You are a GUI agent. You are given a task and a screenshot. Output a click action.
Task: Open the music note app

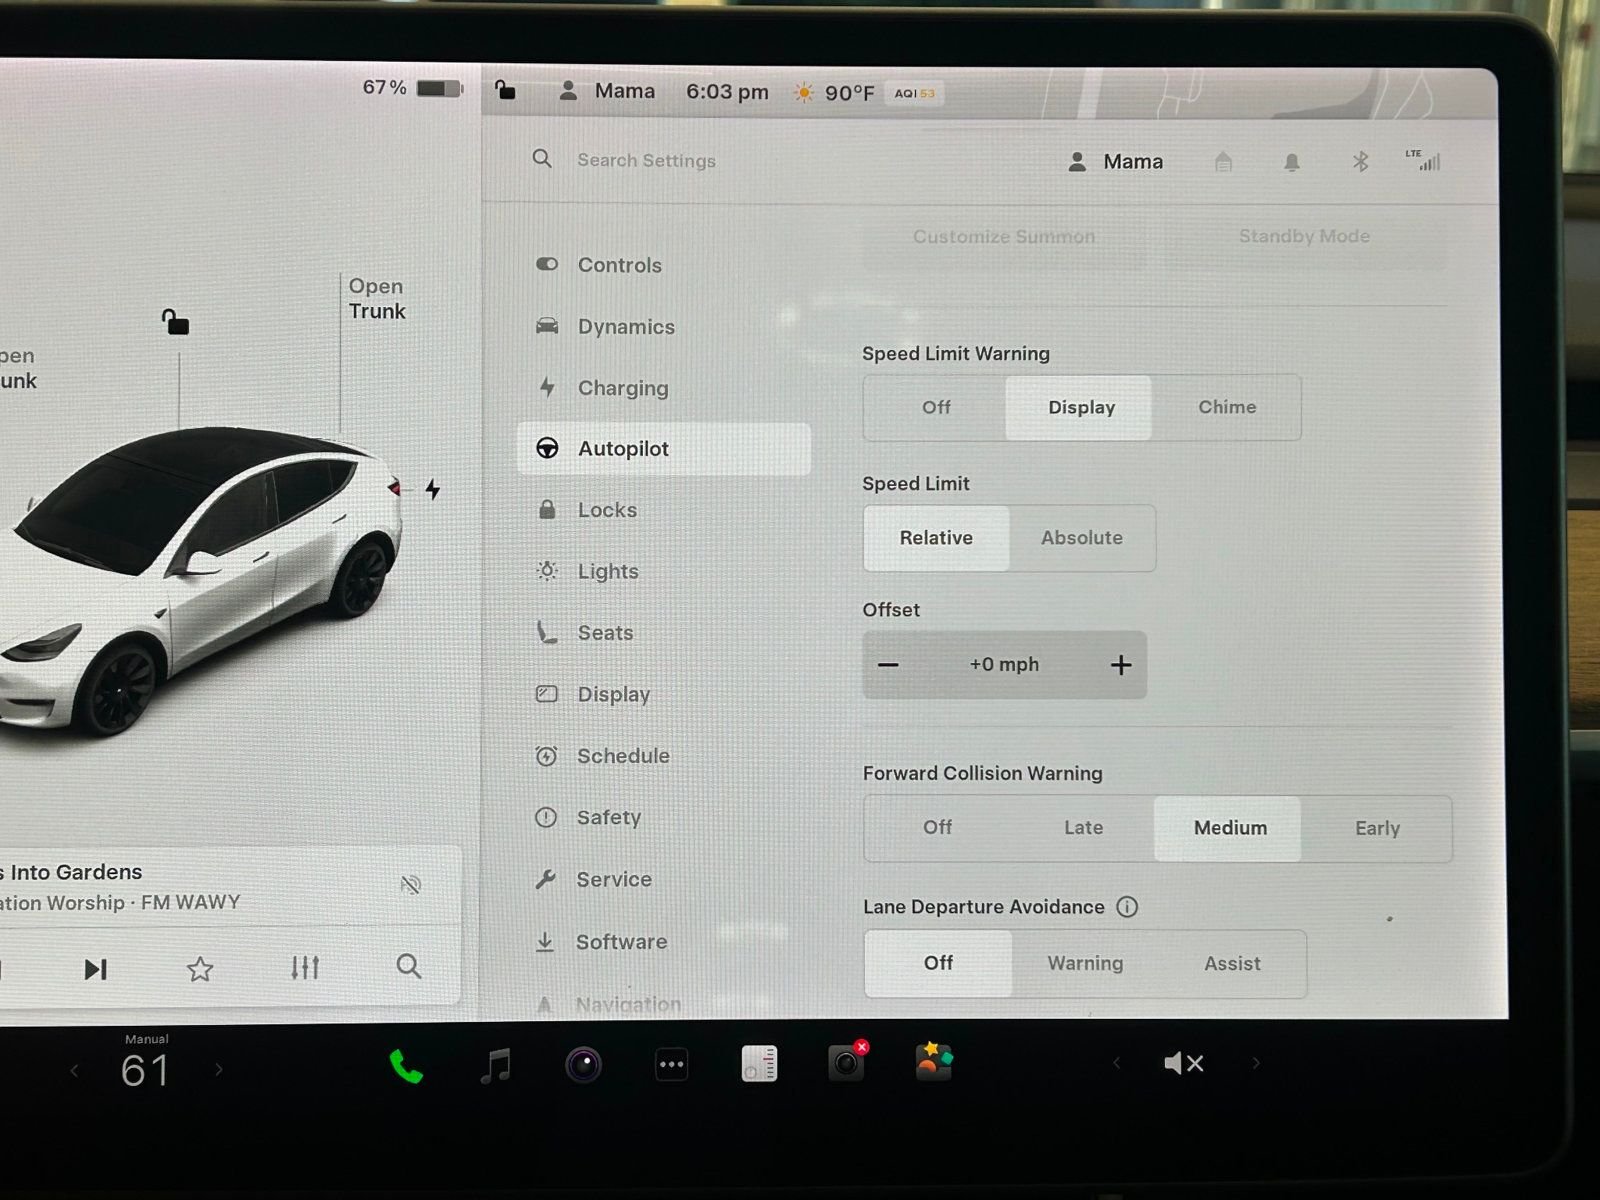coord(495,1066)
